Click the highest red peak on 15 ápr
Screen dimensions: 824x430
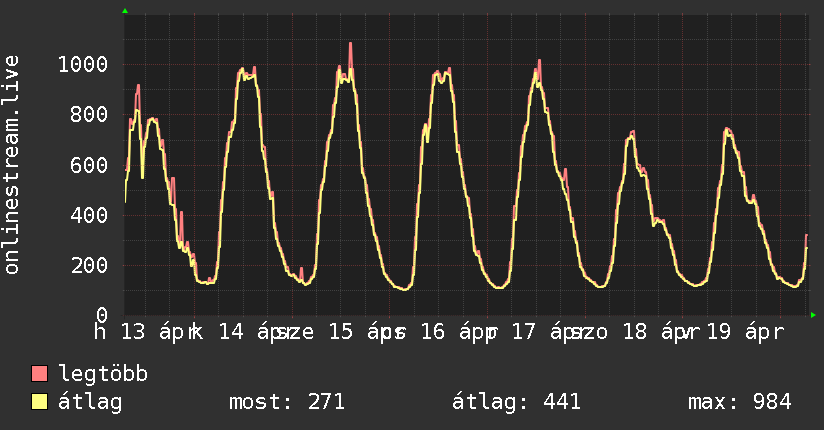click(x=350, y=44)
